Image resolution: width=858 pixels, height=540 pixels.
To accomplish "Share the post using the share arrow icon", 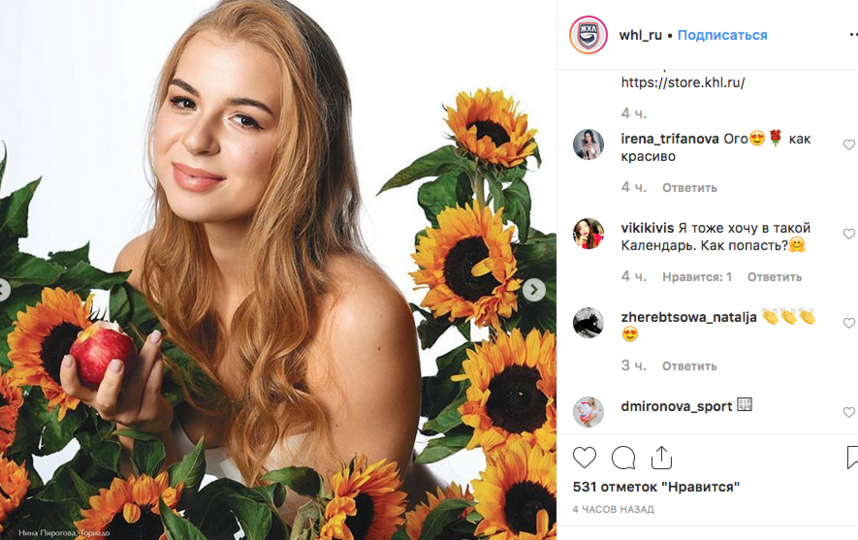I will pos(661,458).
